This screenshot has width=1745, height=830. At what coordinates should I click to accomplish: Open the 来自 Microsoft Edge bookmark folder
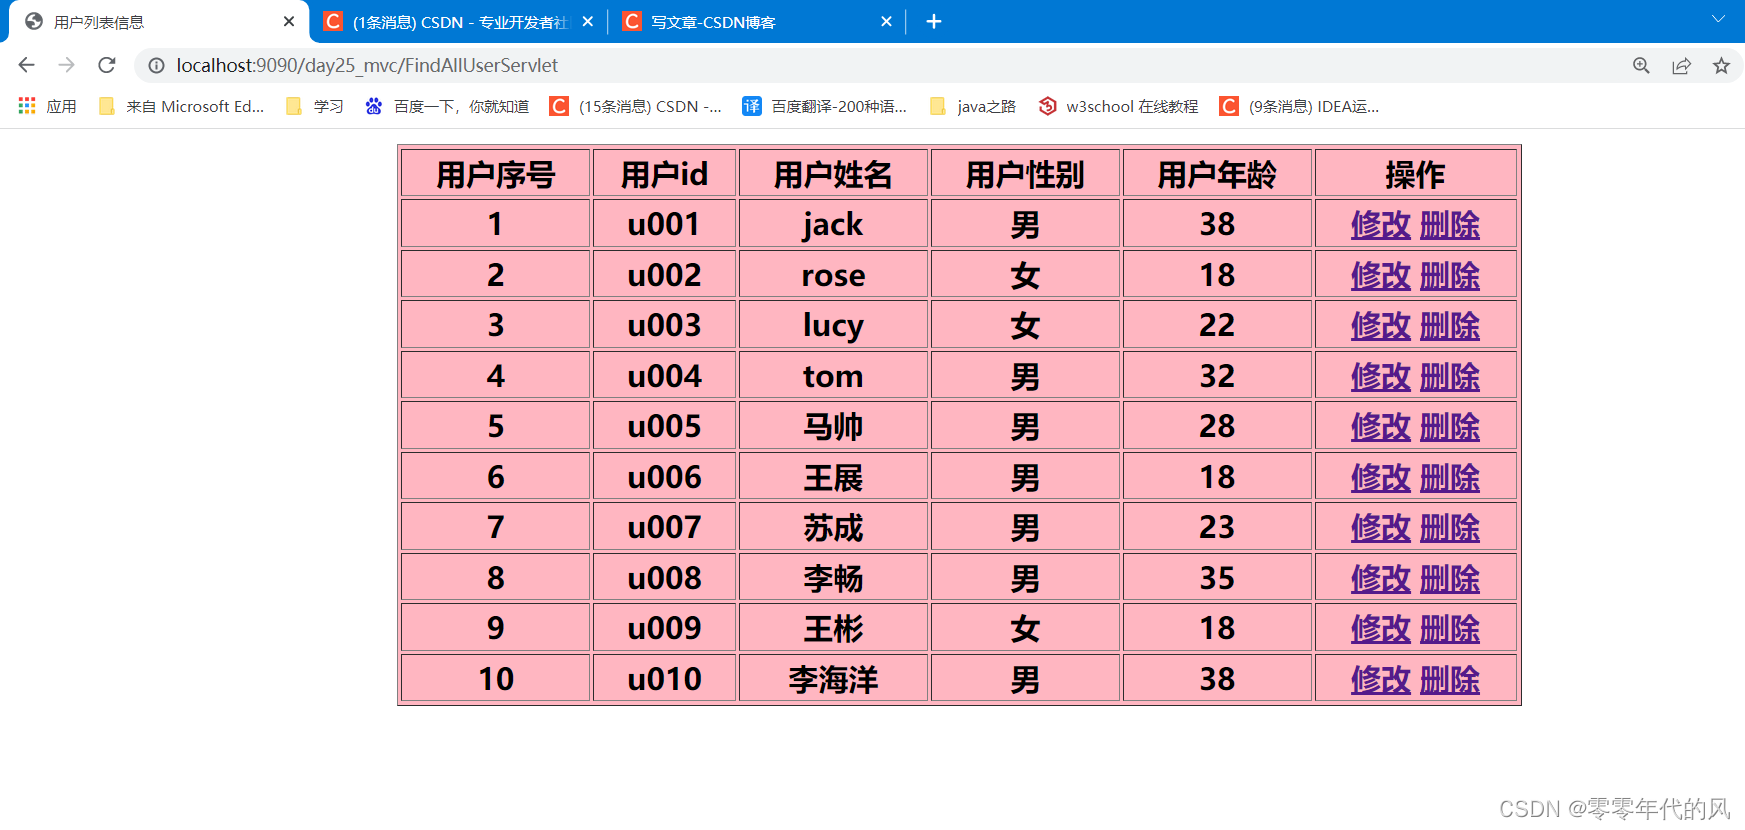point(181,106)
